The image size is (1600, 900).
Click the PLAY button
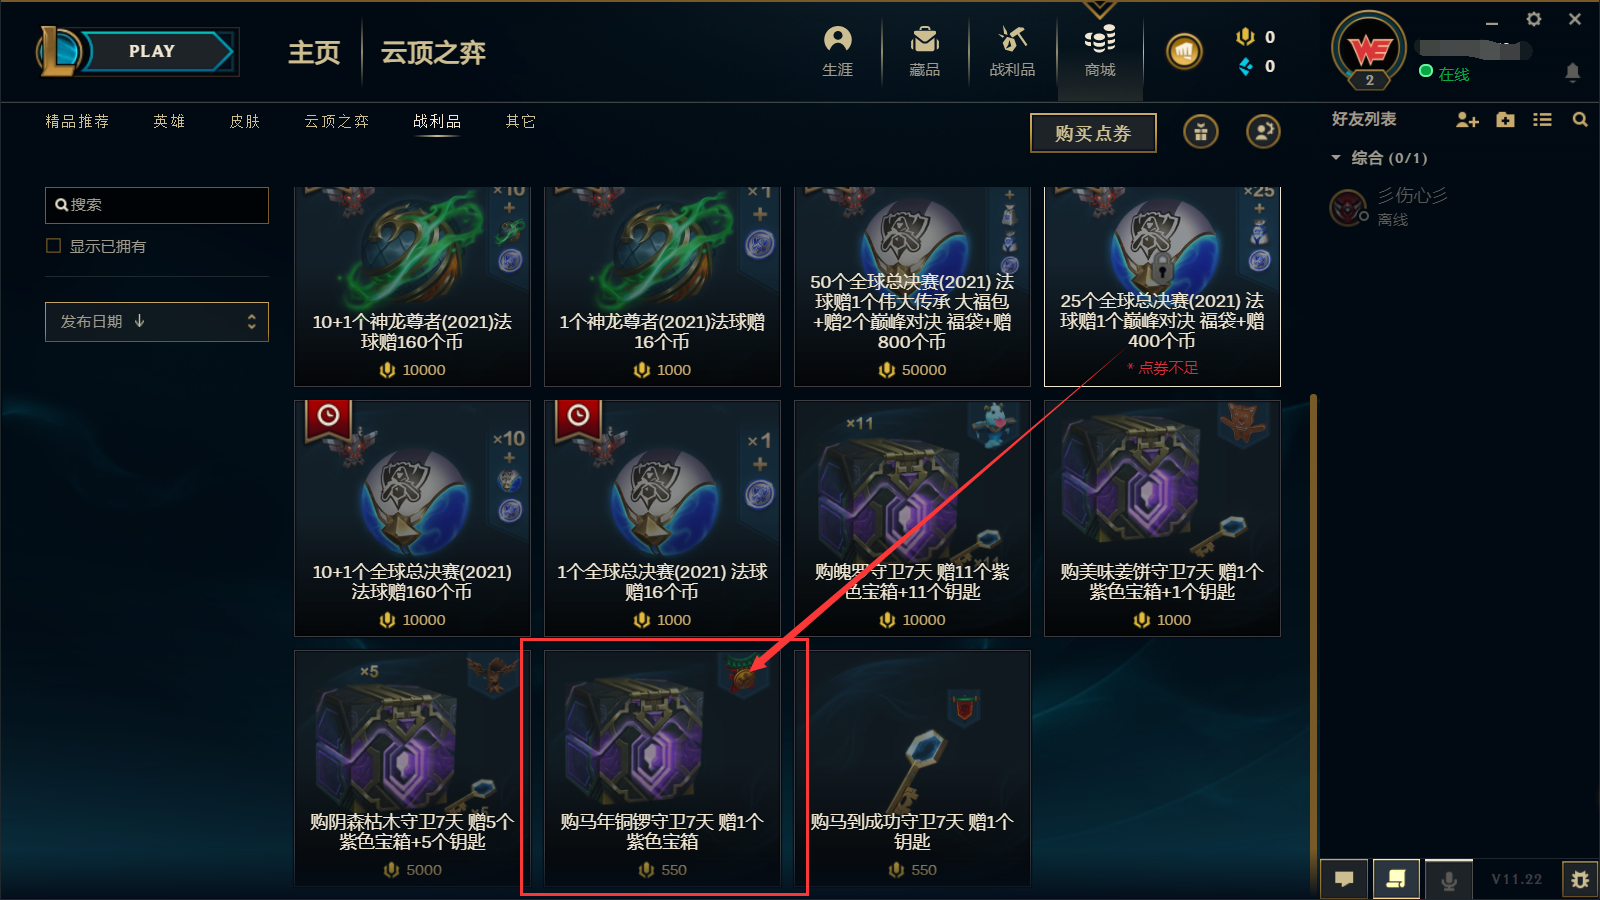click(x=152, y=51)
